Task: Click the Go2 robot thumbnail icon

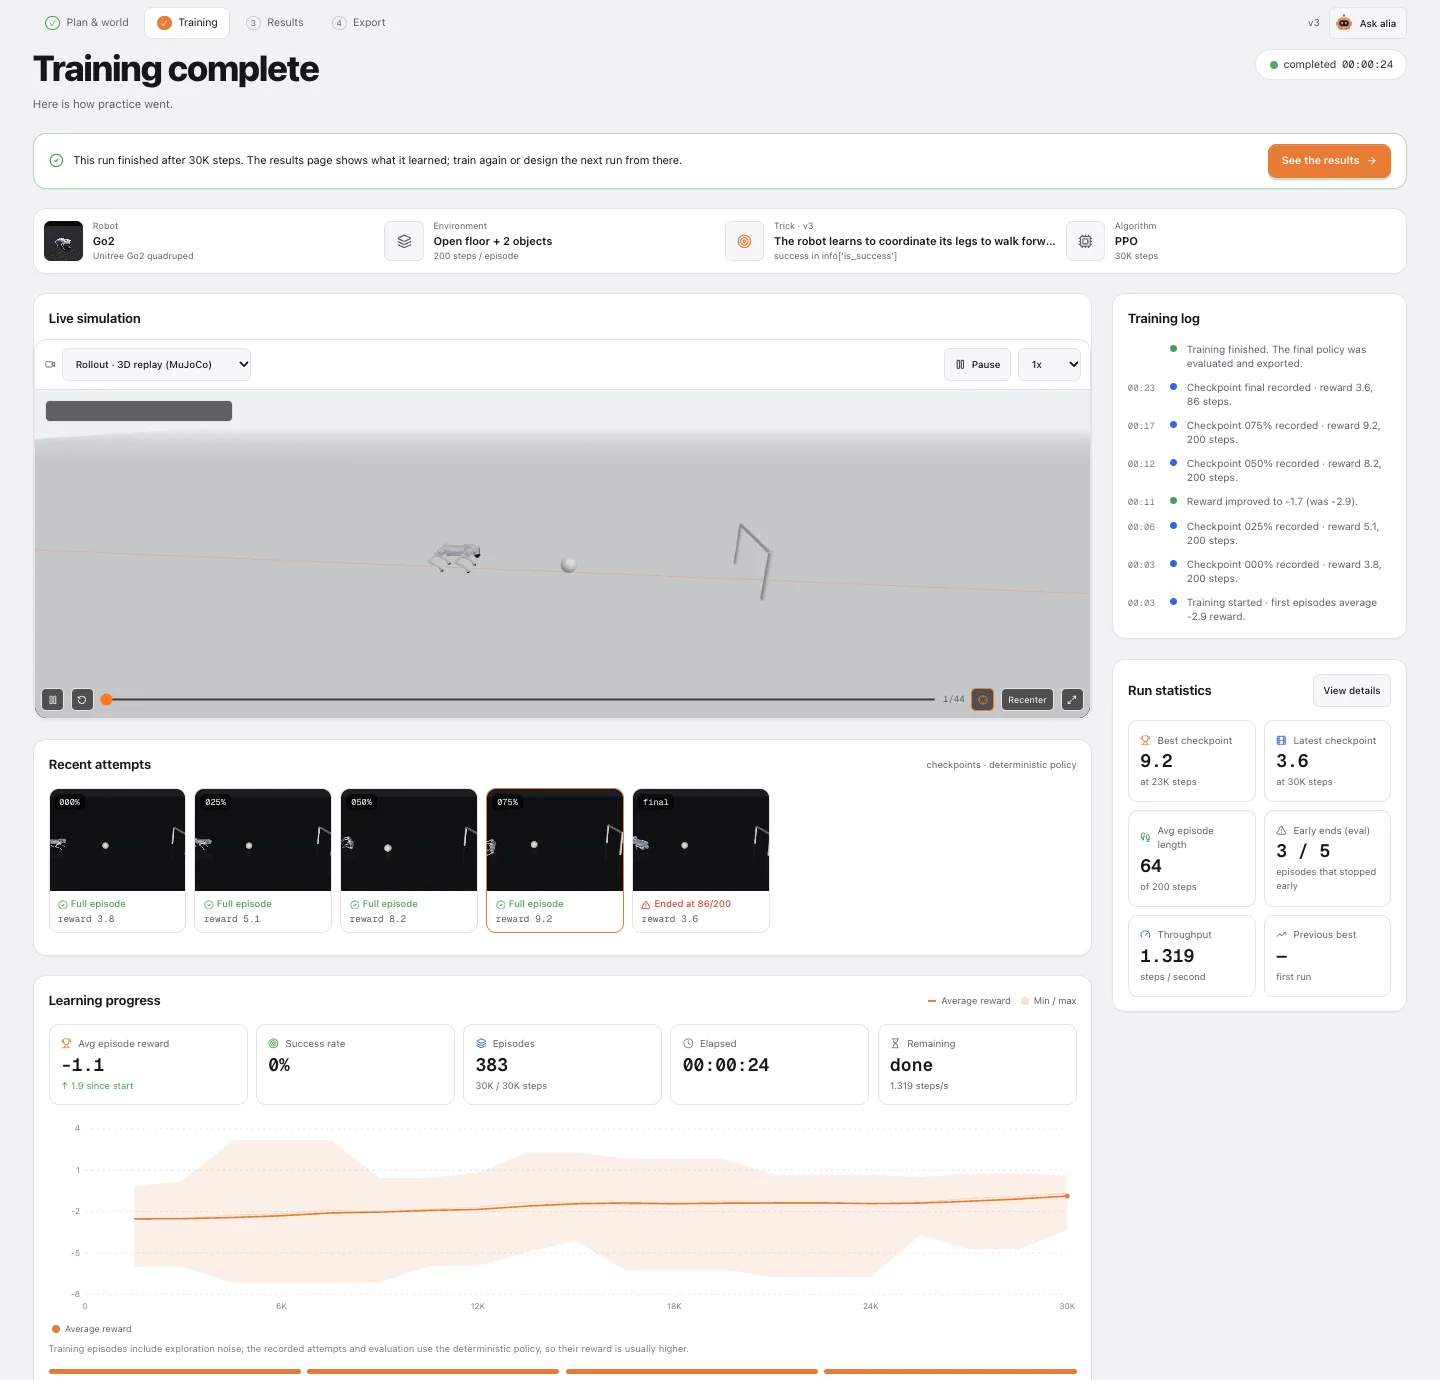Action: [x=63, y=241]
